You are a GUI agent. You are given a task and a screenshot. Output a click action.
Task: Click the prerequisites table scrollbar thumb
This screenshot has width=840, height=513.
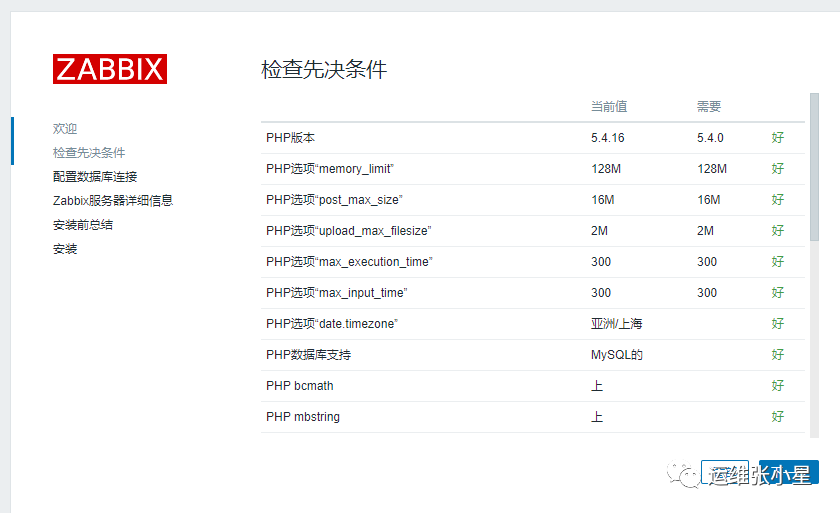click(x=814, y=167)
